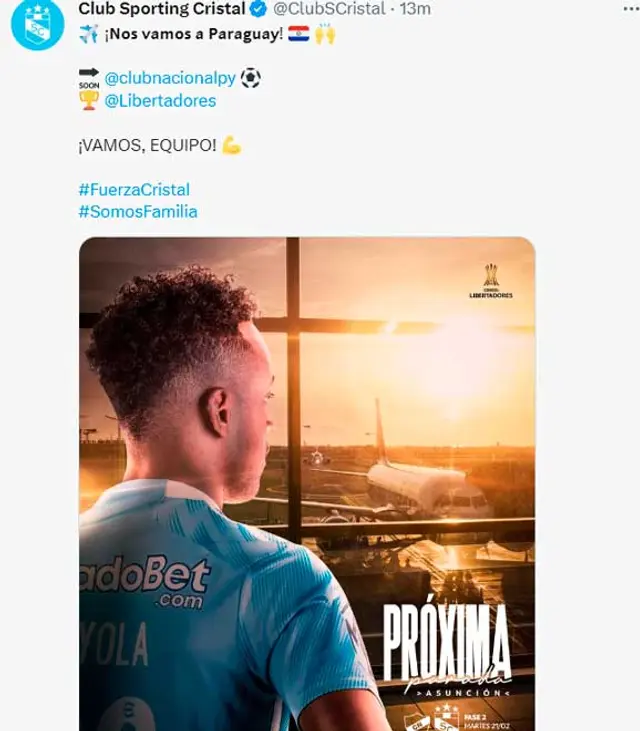The width and height of the screenshot is (640, 731).
Task: Click the airplane emoji in the tweet
Action: click(x=89, y=34)
